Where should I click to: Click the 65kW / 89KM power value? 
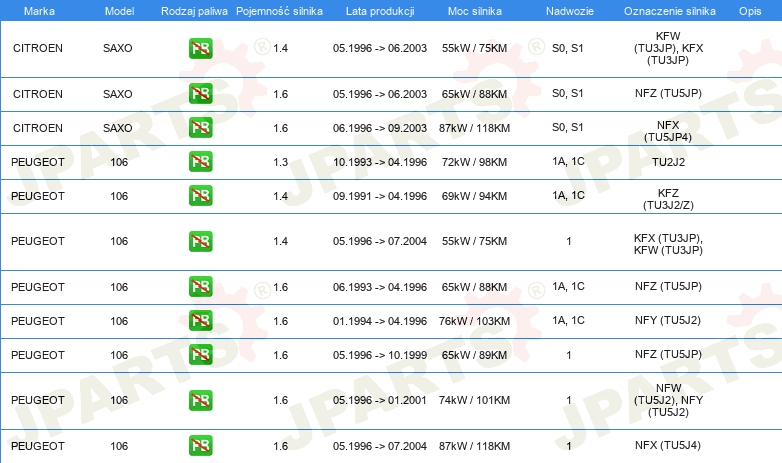[474, 355]
